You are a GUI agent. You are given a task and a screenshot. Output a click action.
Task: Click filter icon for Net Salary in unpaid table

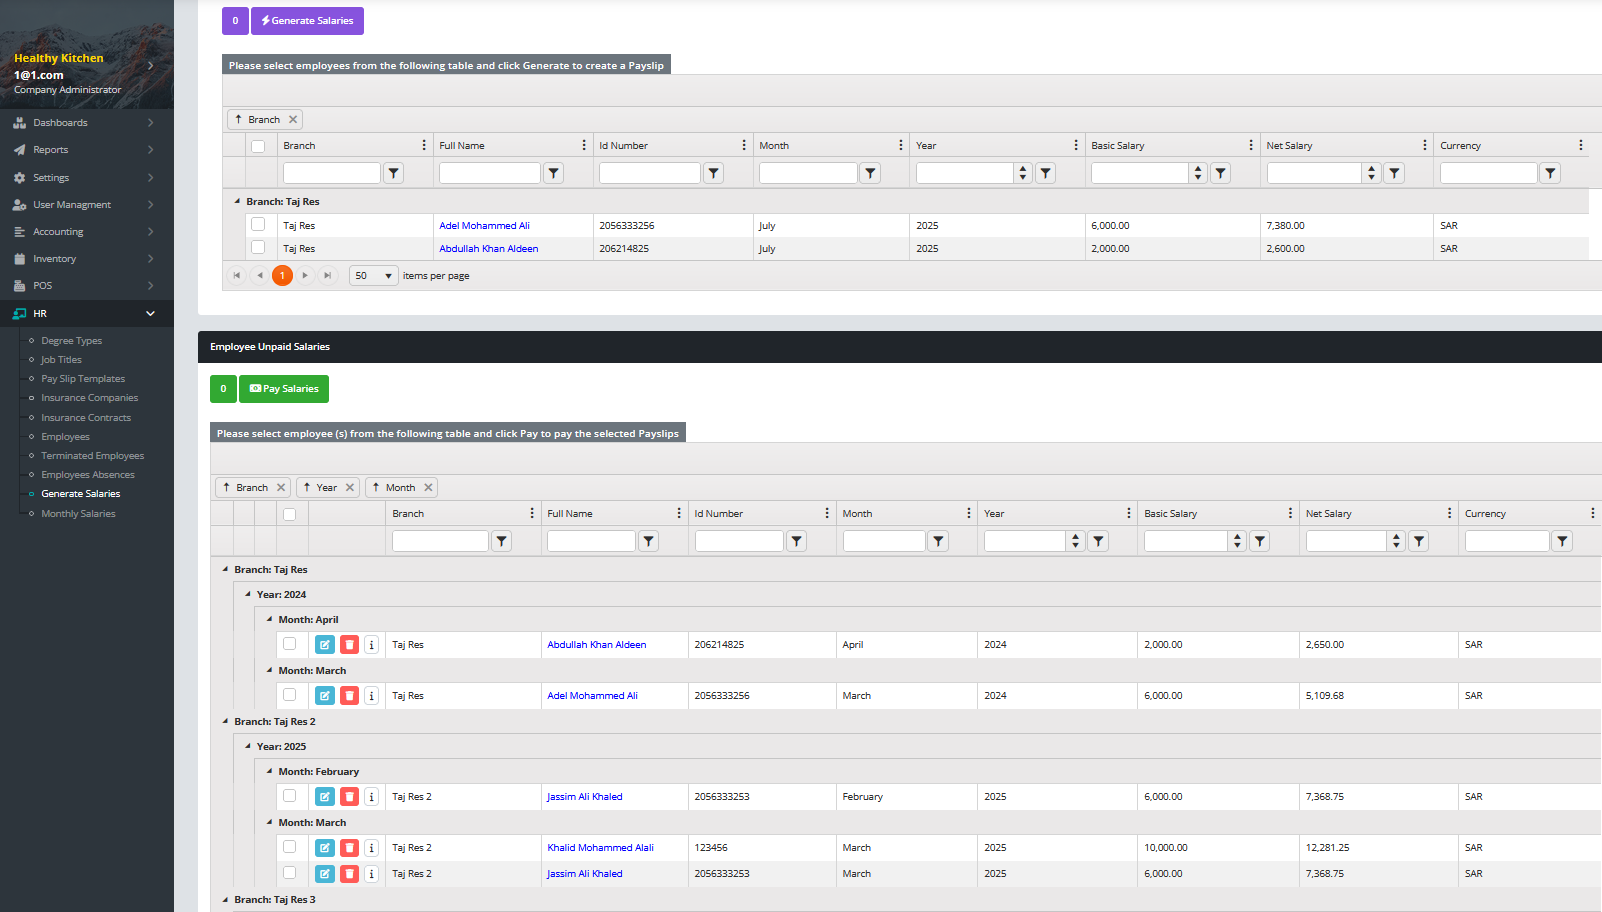click(x=1419, y=541)
